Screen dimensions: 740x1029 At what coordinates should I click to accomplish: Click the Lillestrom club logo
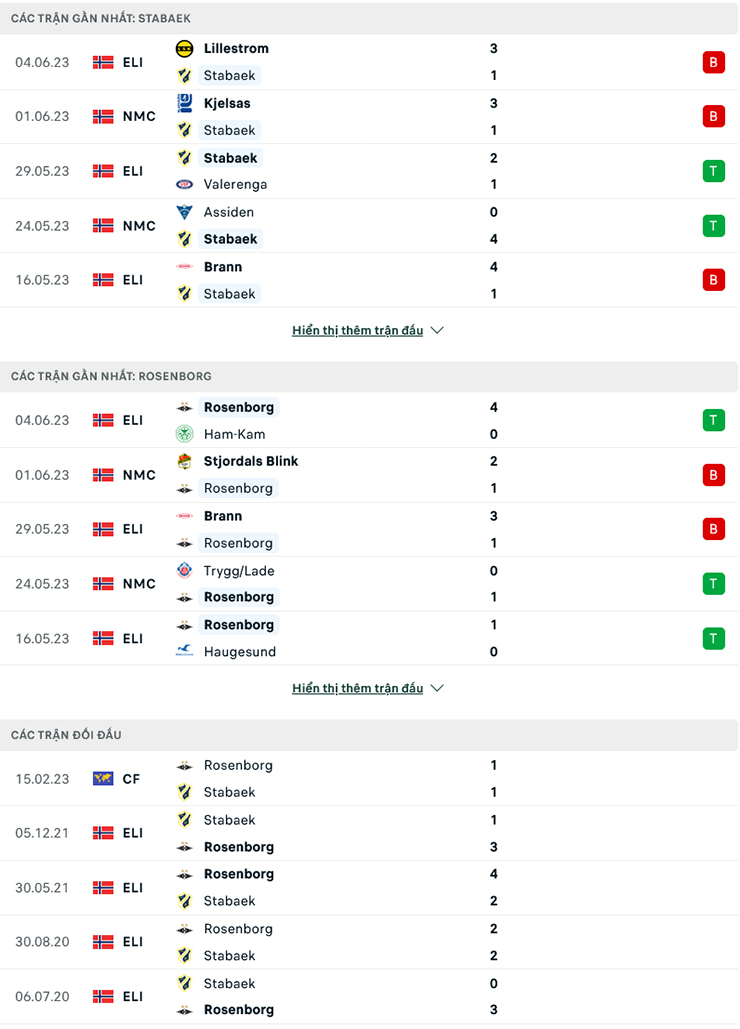point(185,48)
